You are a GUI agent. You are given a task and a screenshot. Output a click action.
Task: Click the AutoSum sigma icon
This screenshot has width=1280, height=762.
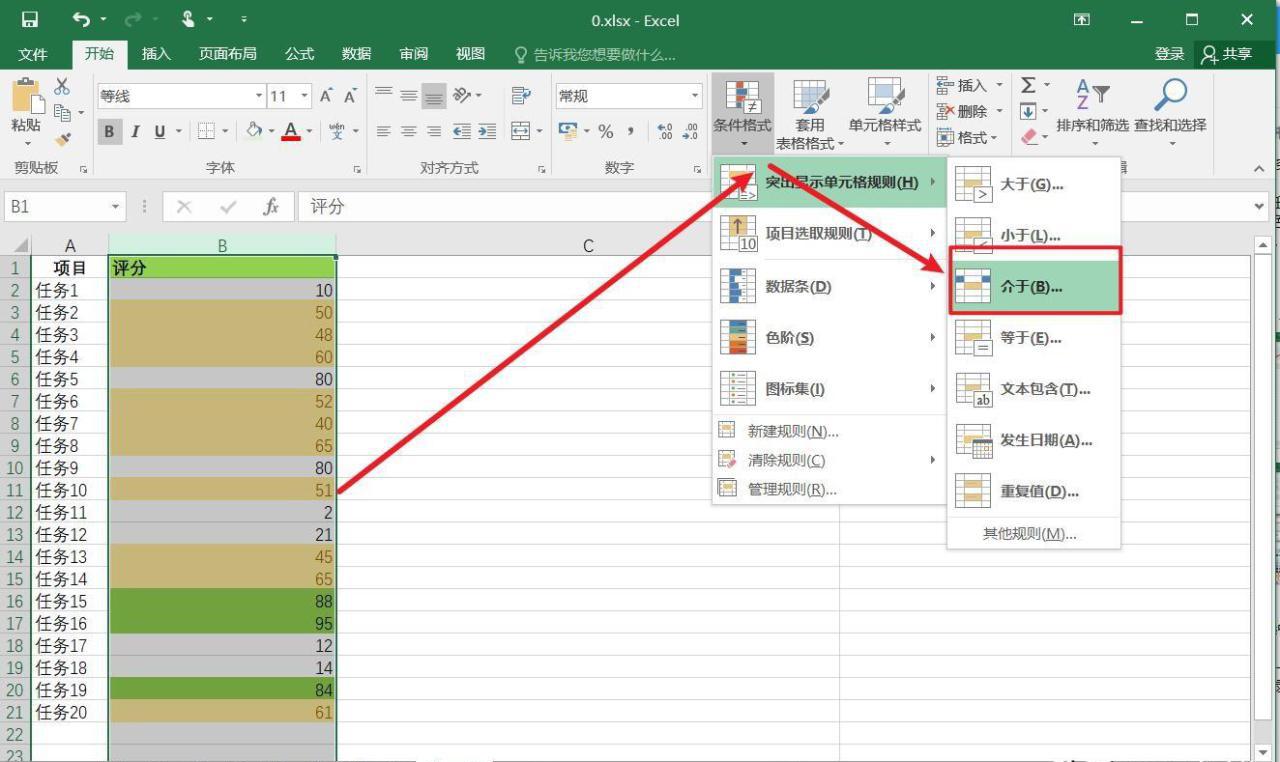[x=1028, y=86]
